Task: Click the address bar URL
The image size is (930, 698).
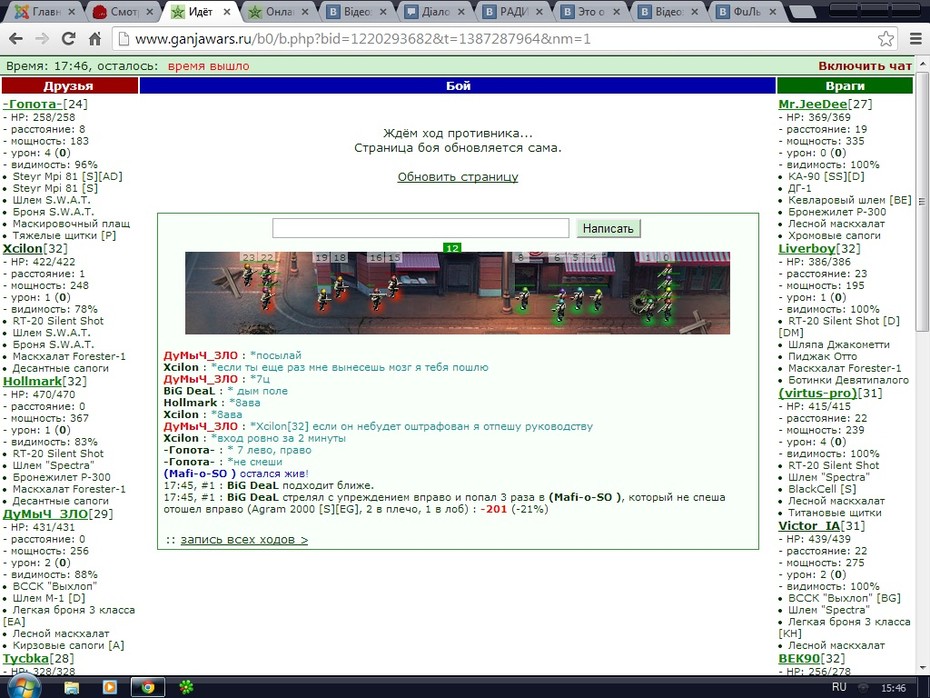Action: pos(363,39)
